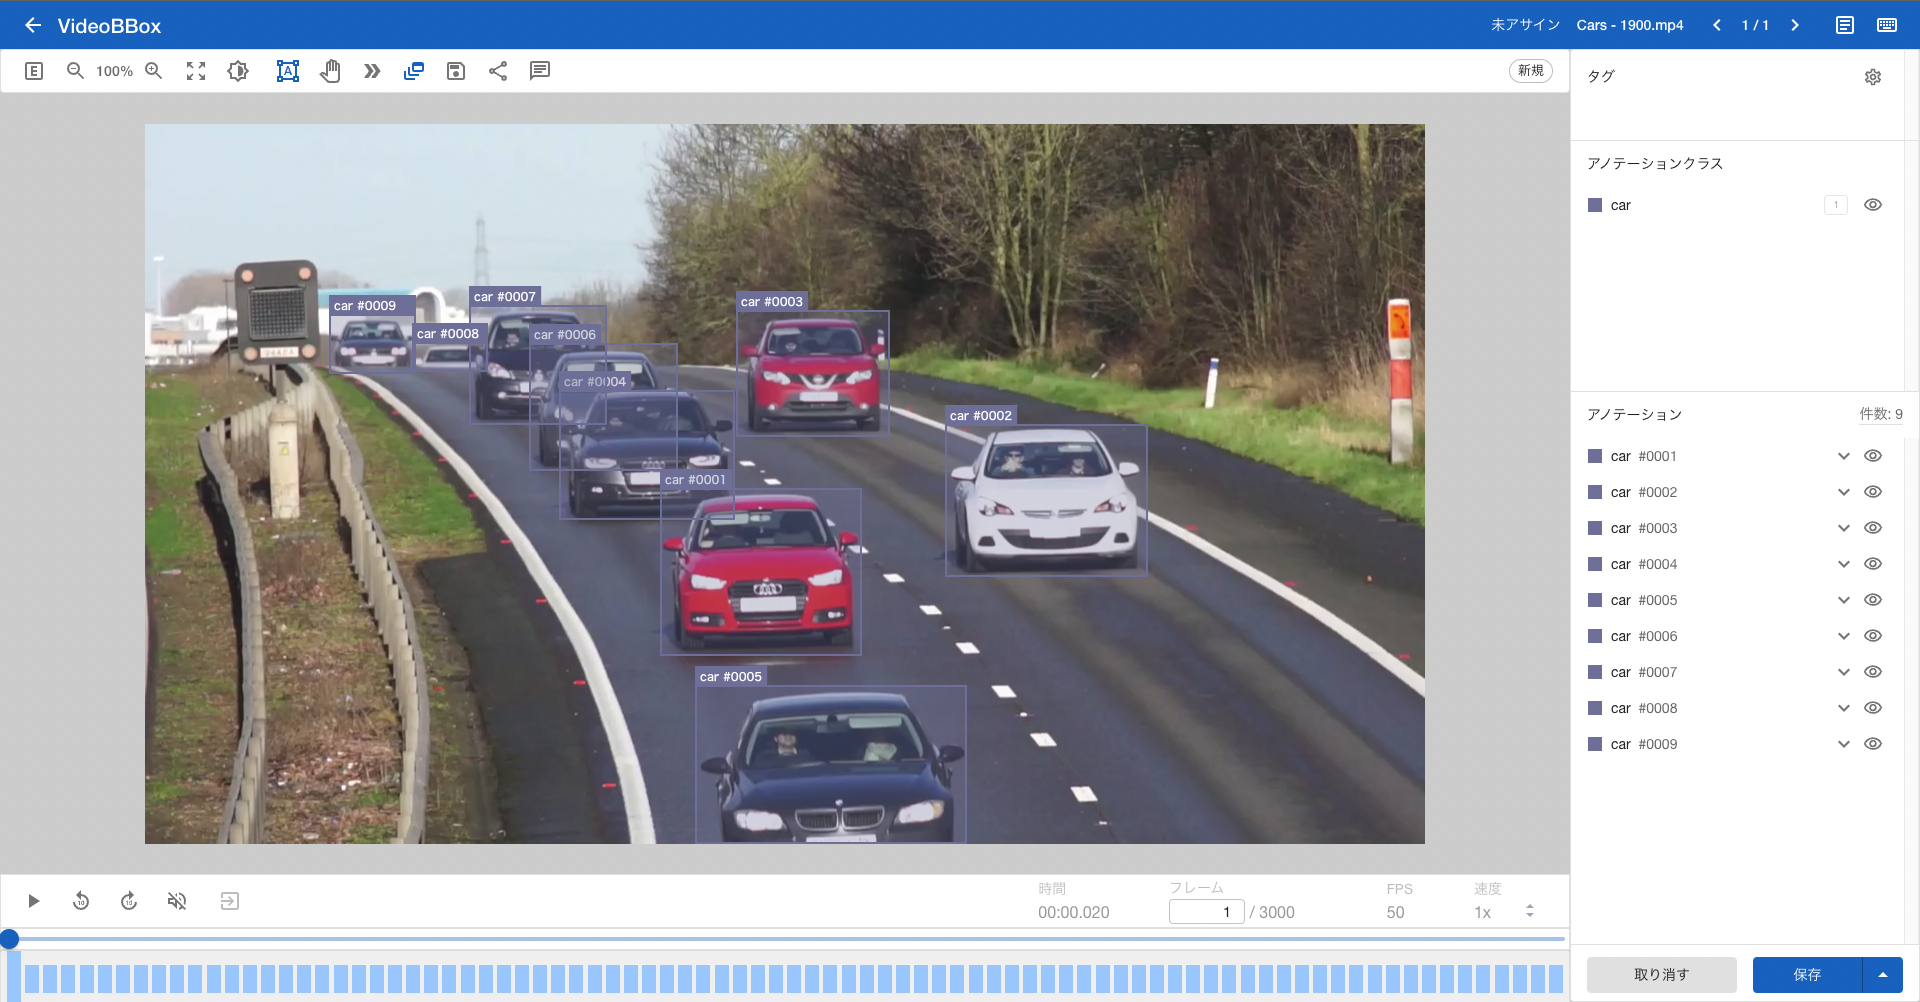This screenshot has height=1002, width=1920.
Task: Expand details of car #0008
Action: 1844,708
